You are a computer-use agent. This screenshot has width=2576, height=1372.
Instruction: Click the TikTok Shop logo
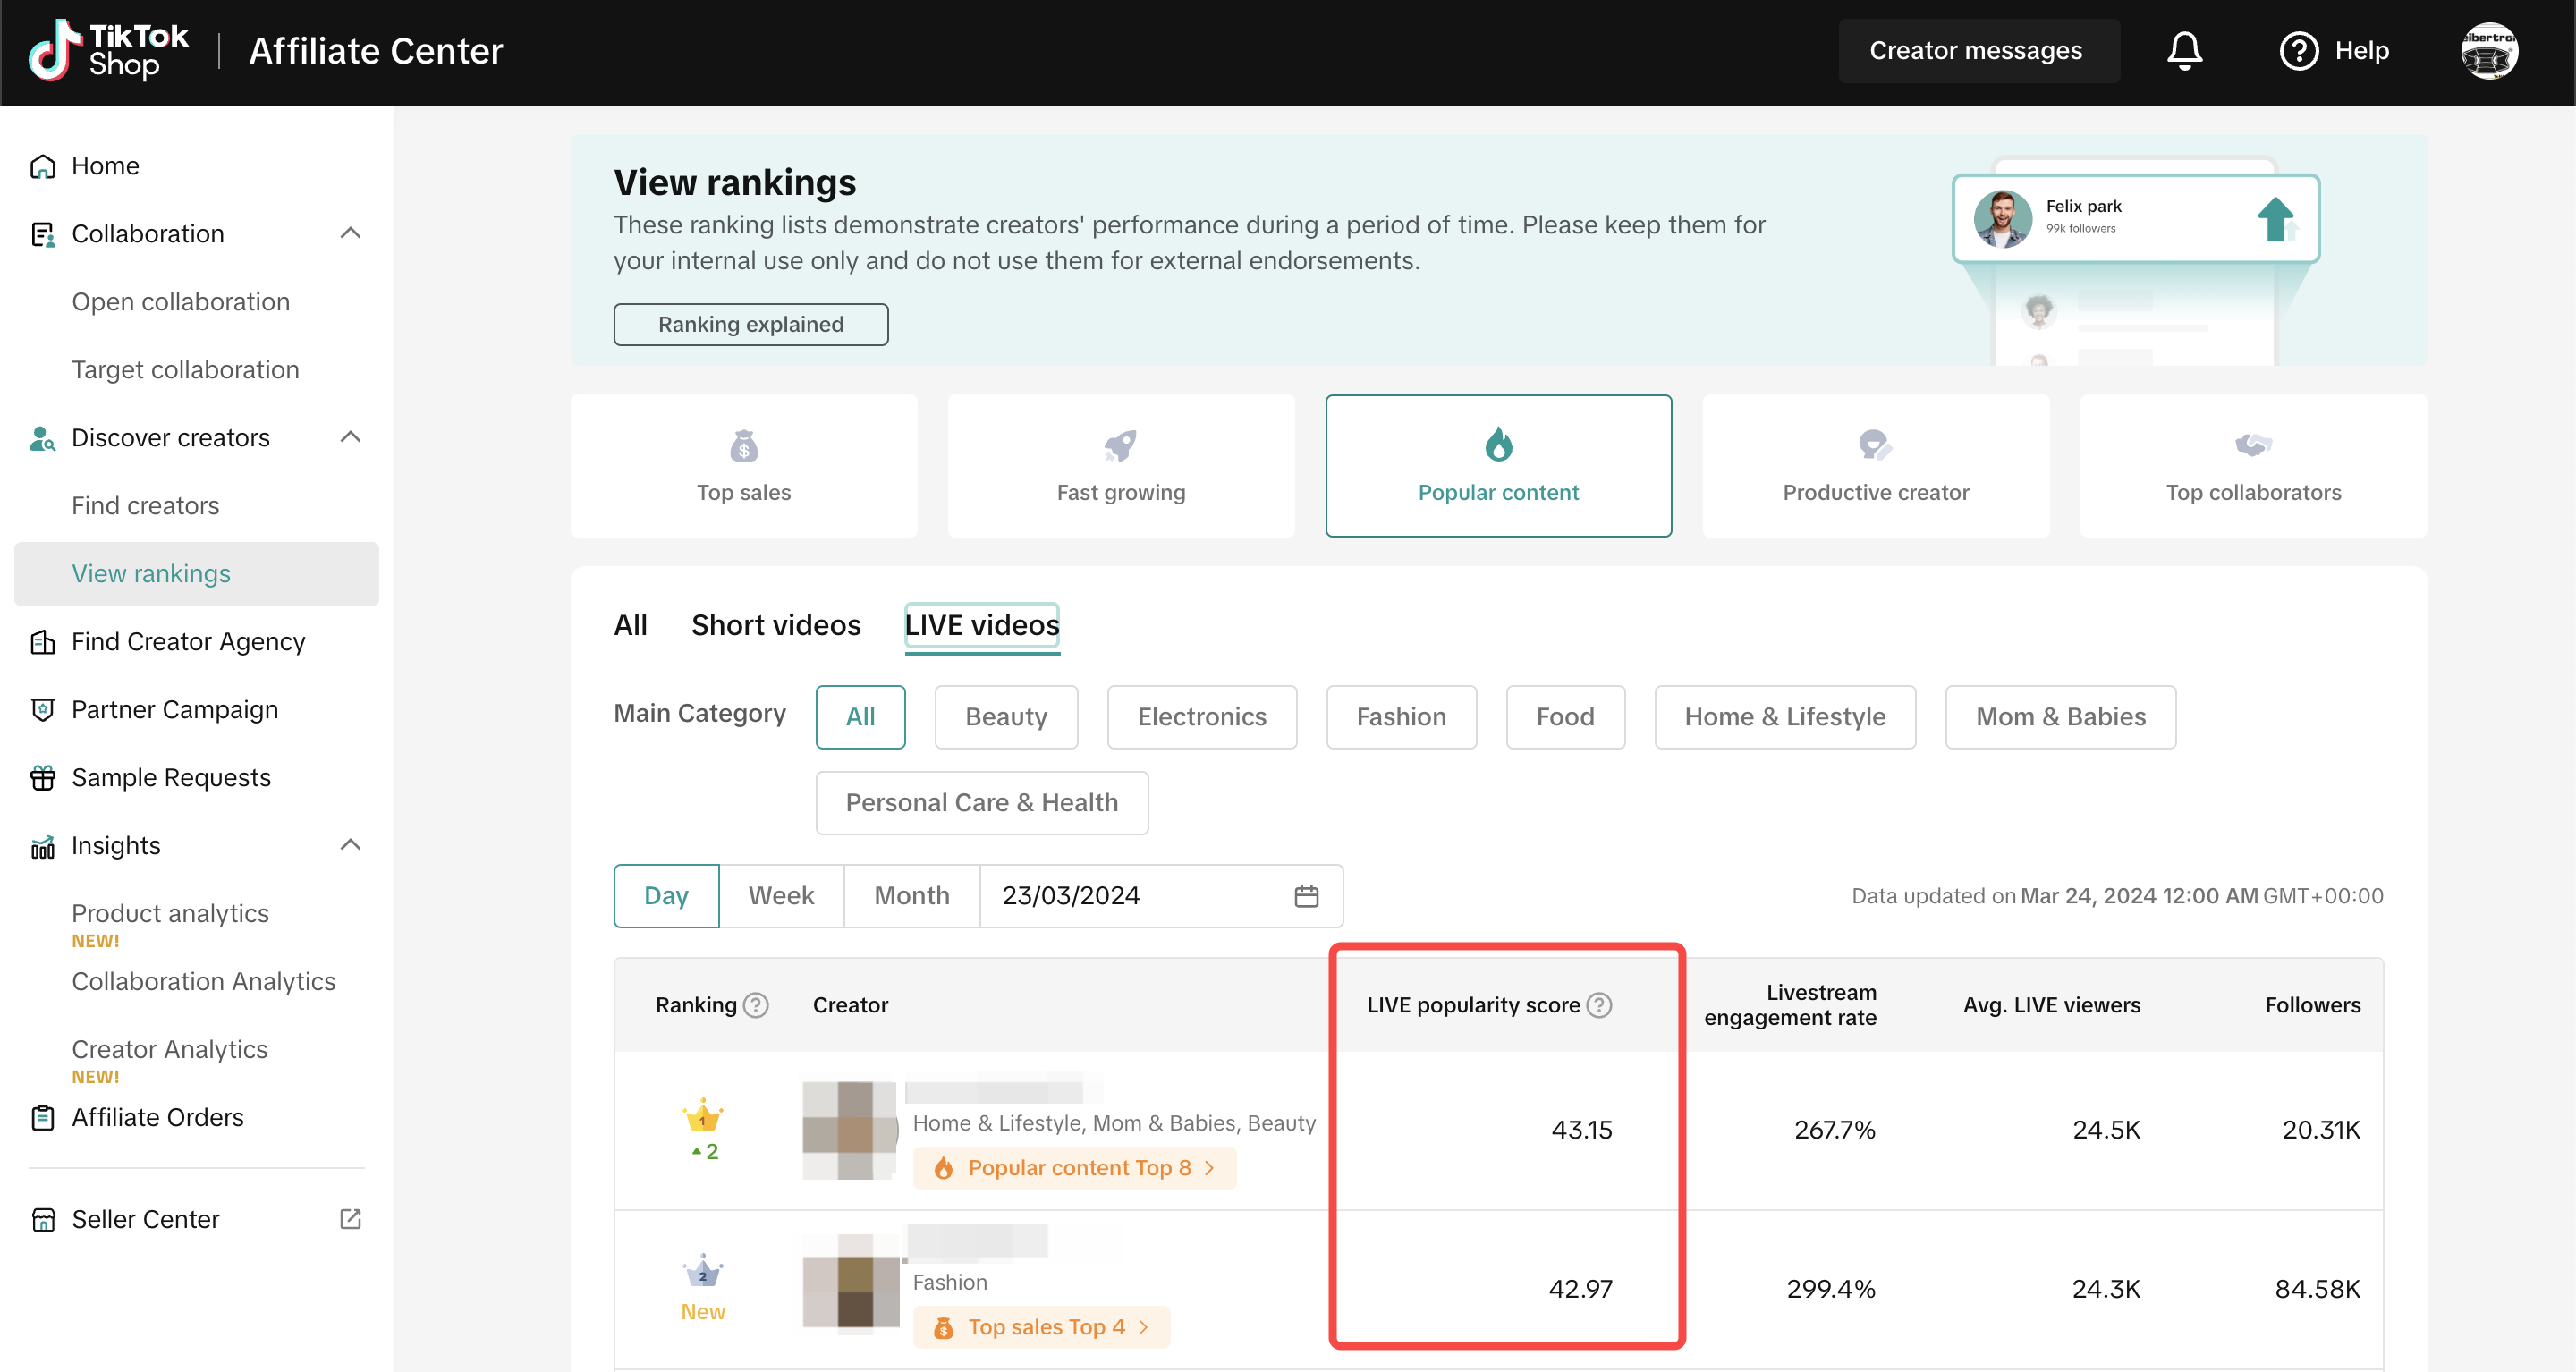[108, 51]
